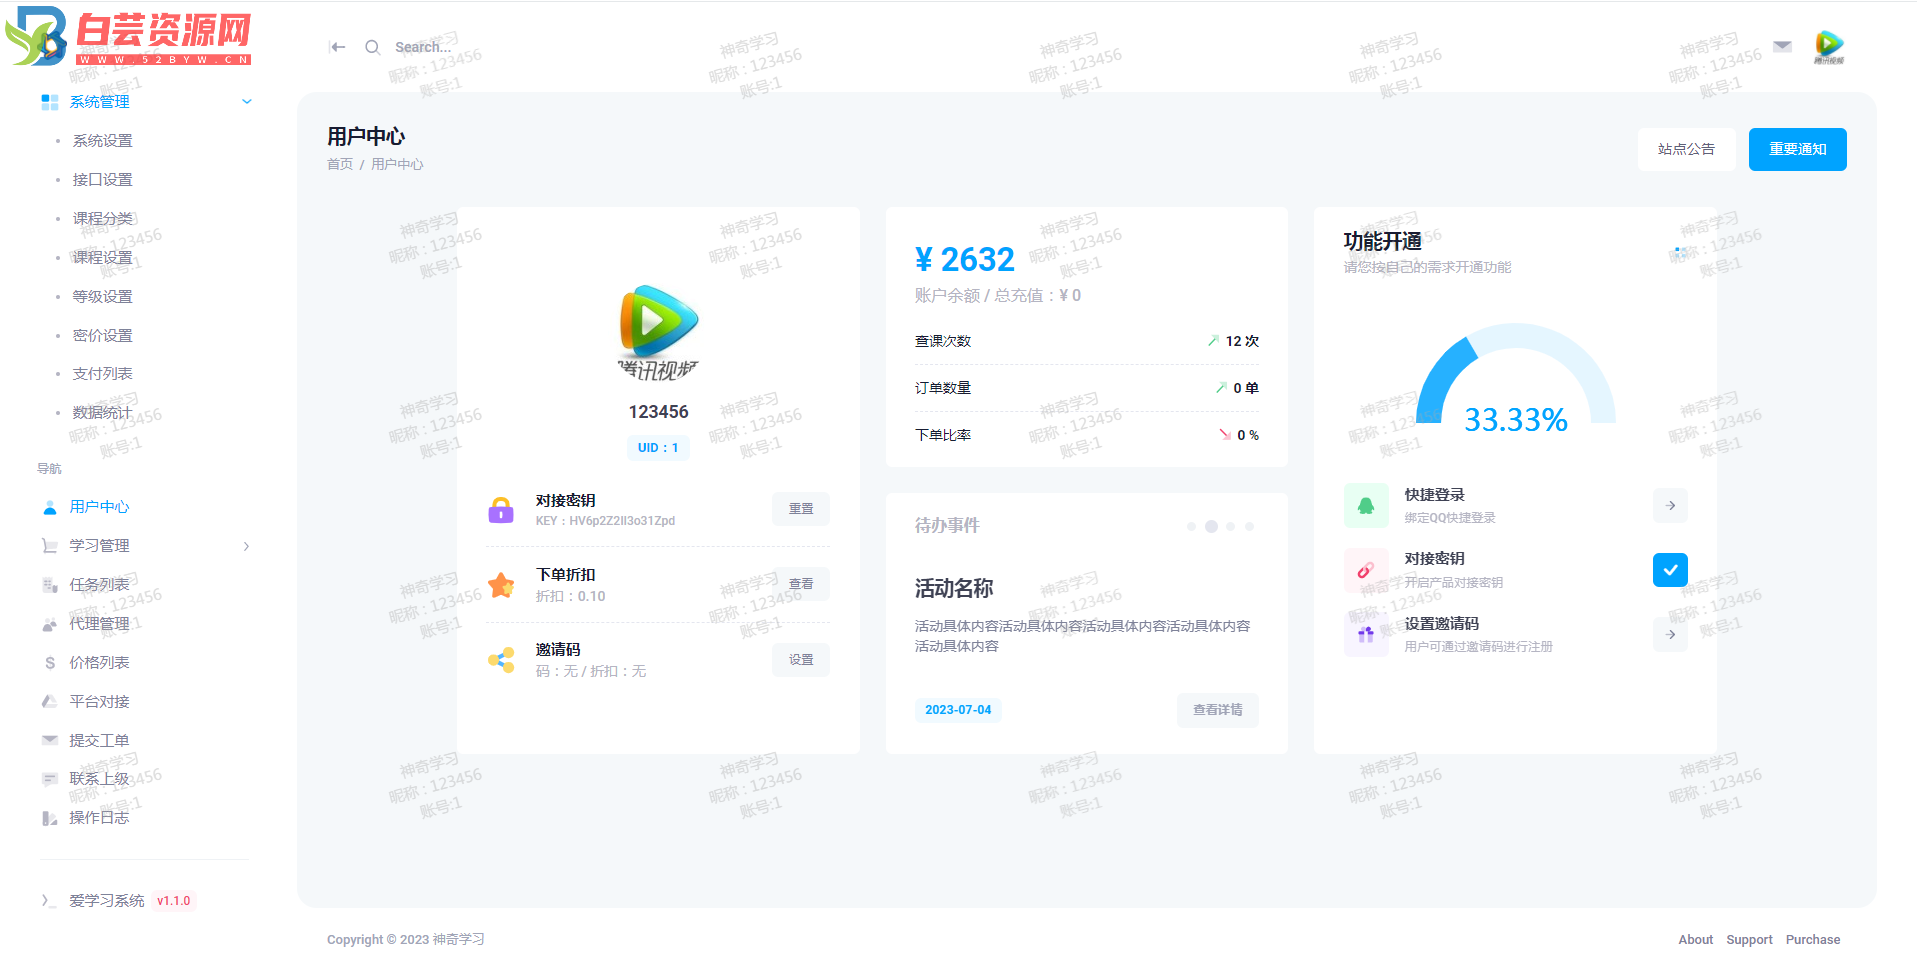Image resolution: width=1917 pixels, height=960 pixels.
Task: Select the third 待办事件 carousel dot
Action: (1230, 526)
